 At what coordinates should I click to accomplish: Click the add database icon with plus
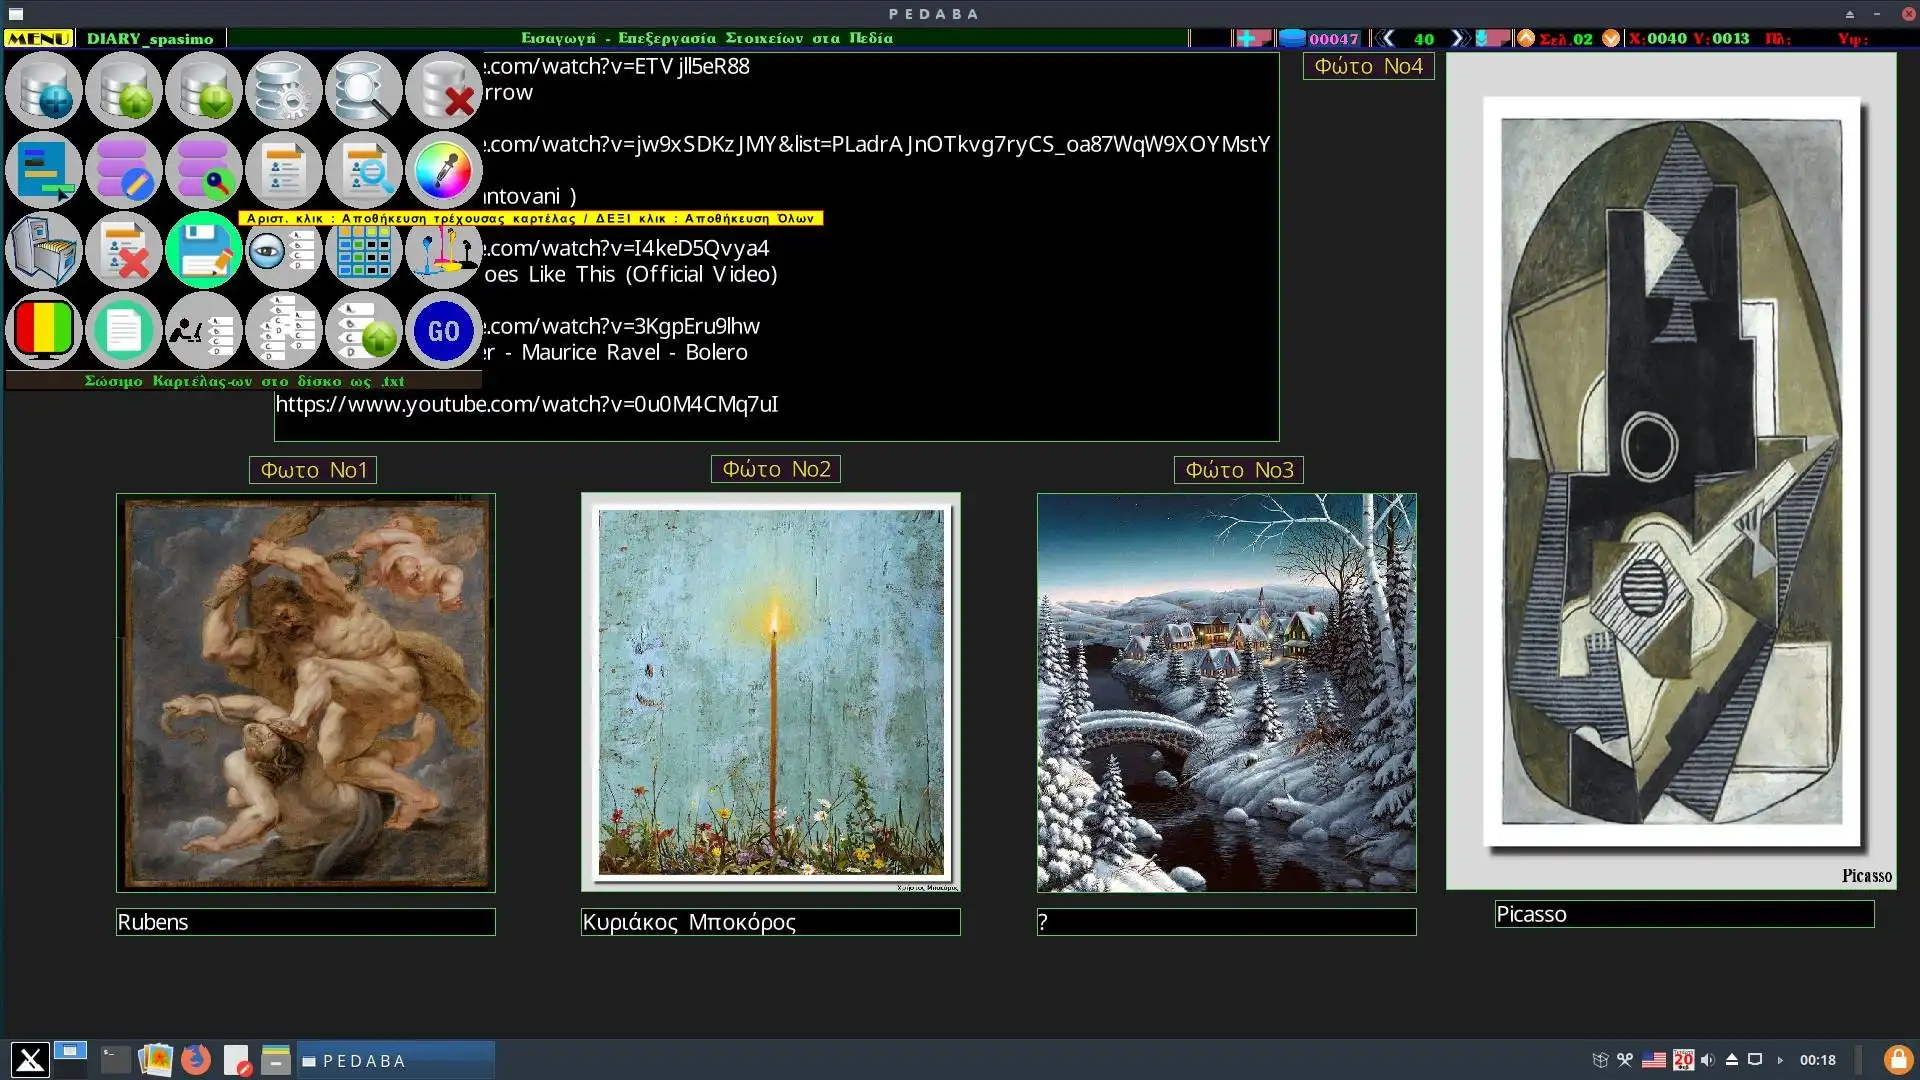44,91
